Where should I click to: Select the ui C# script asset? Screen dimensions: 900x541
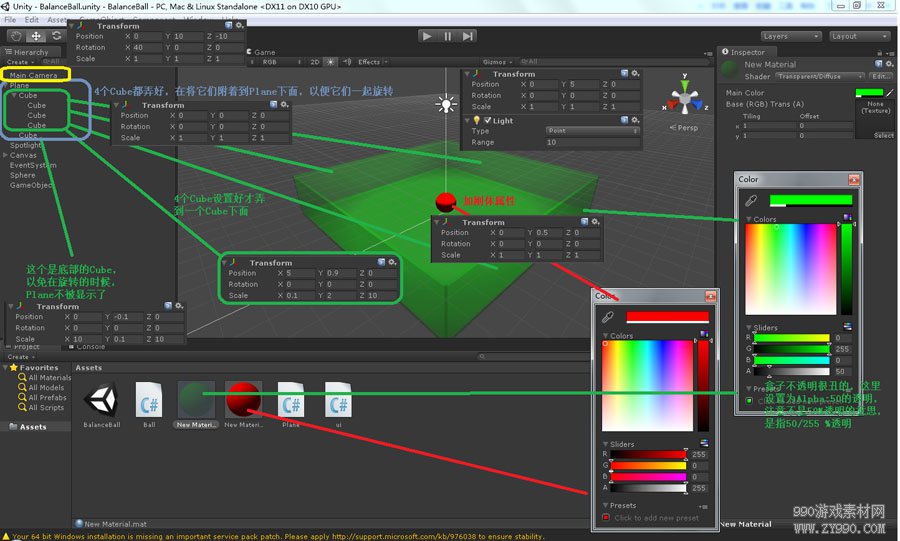(338, 405)
